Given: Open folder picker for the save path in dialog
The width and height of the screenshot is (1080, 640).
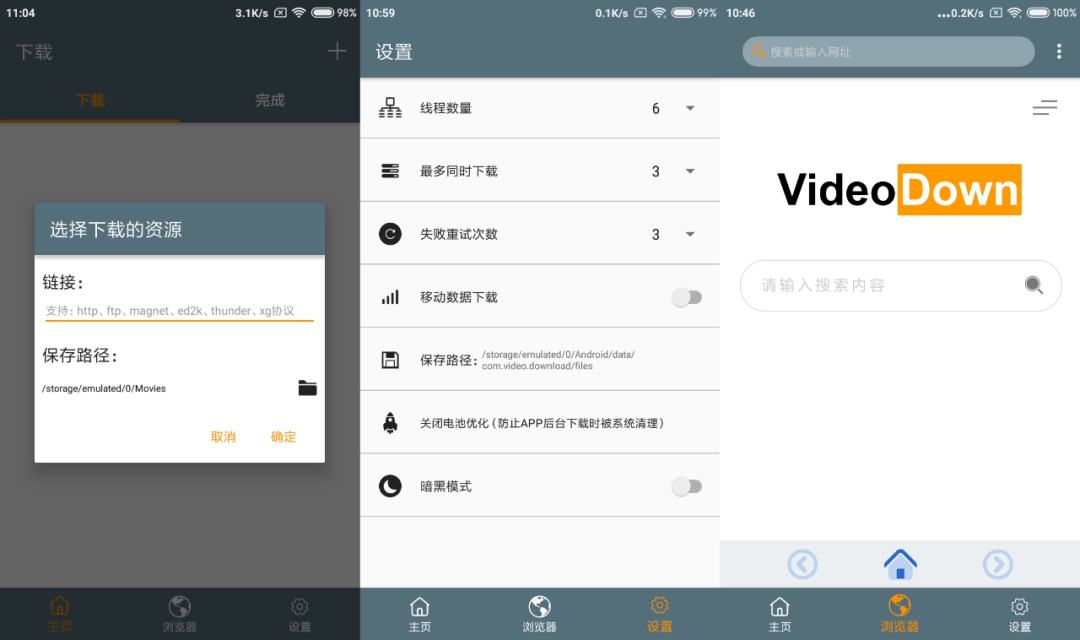Looking at the screenshot, I should [307, 388].
